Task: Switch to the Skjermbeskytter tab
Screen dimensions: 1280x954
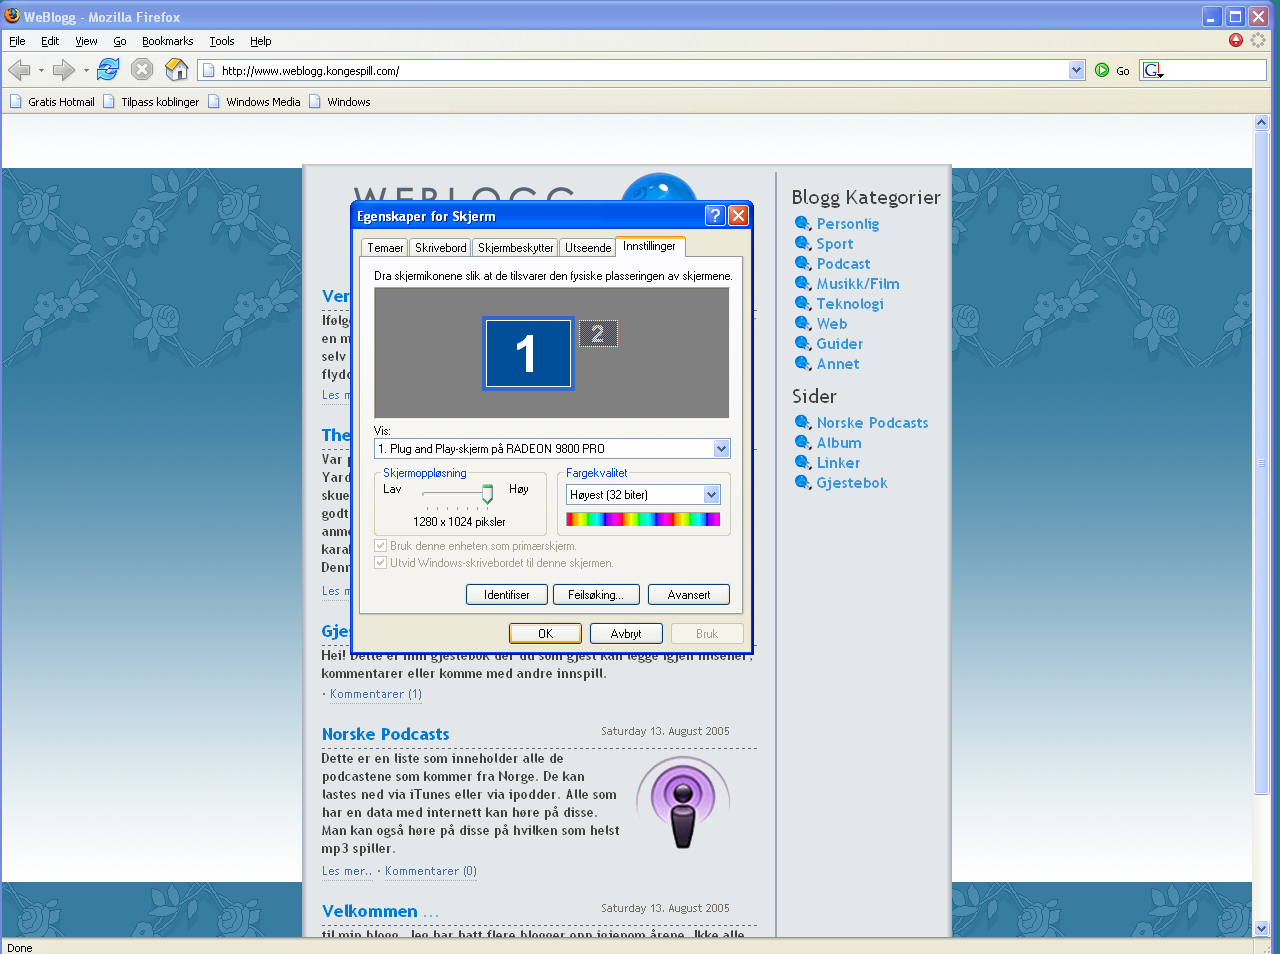Action: click(x=515, y=248)
